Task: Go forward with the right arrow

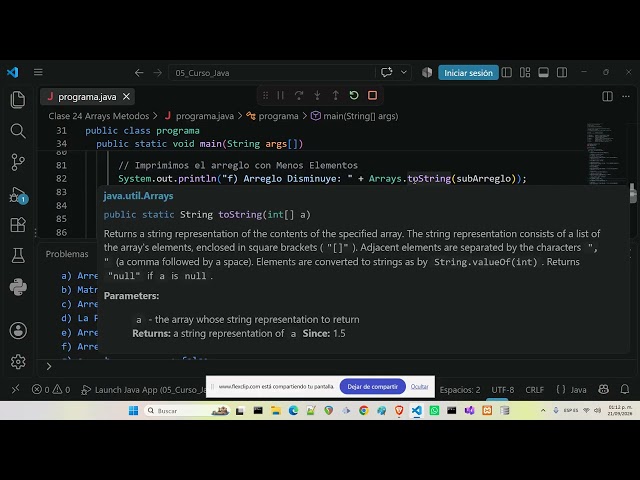Action: [x=158, y=73]
